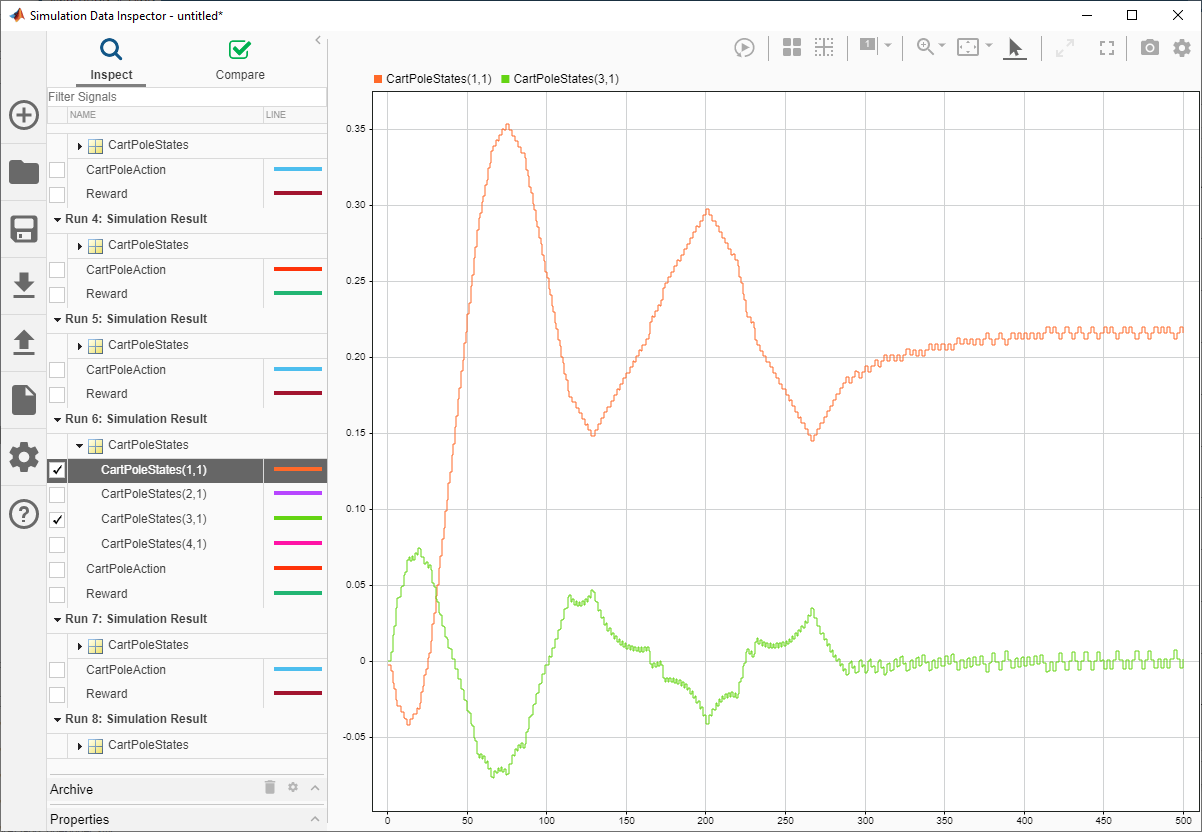
Task: Click the fit-to-view icon
Action: (x=1105, y=46)
